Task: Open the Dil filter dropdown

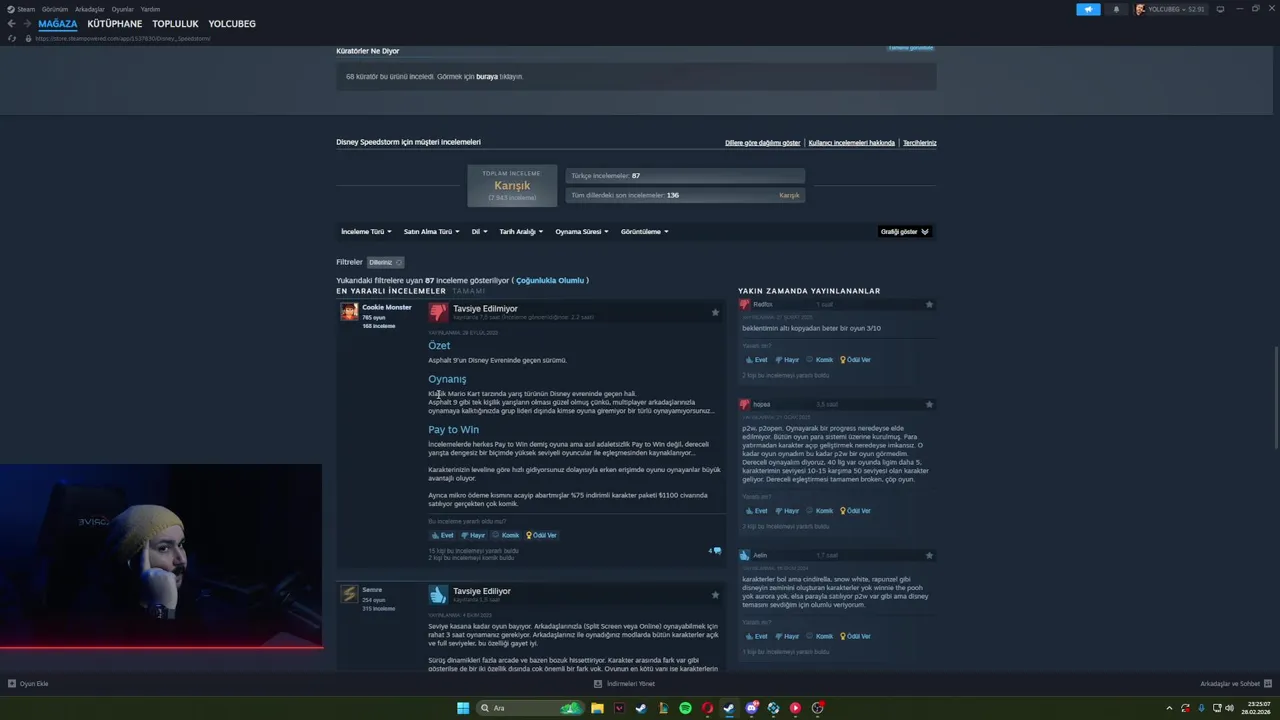Action: pos(479,231)
